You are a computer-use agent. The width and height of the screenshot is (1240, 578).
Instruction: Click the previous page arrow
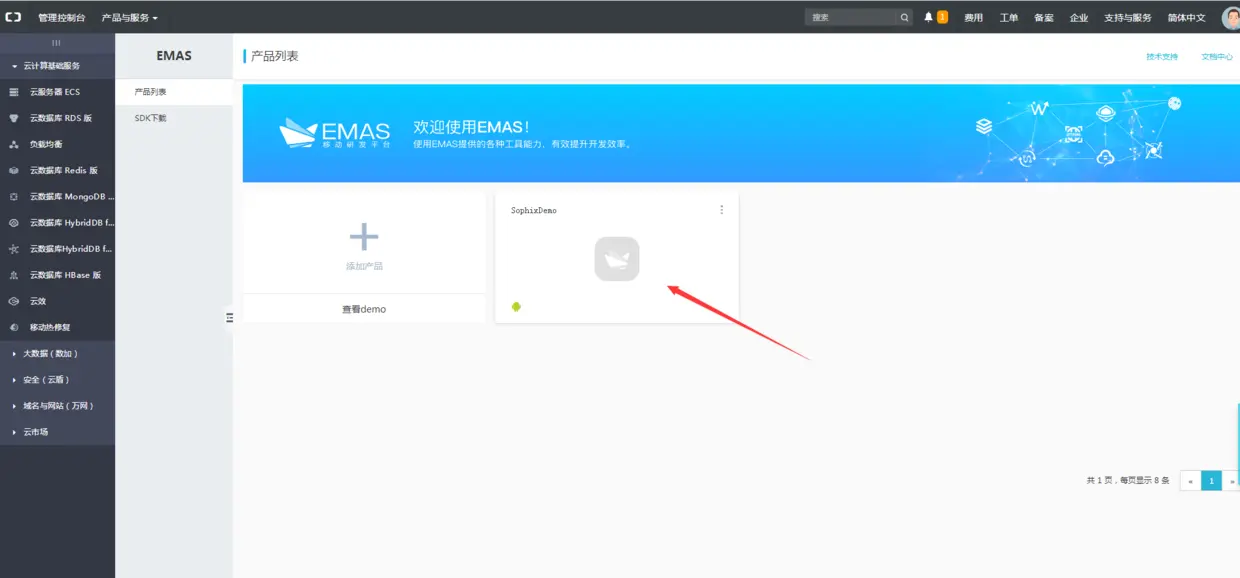(x=1190, y=481)
